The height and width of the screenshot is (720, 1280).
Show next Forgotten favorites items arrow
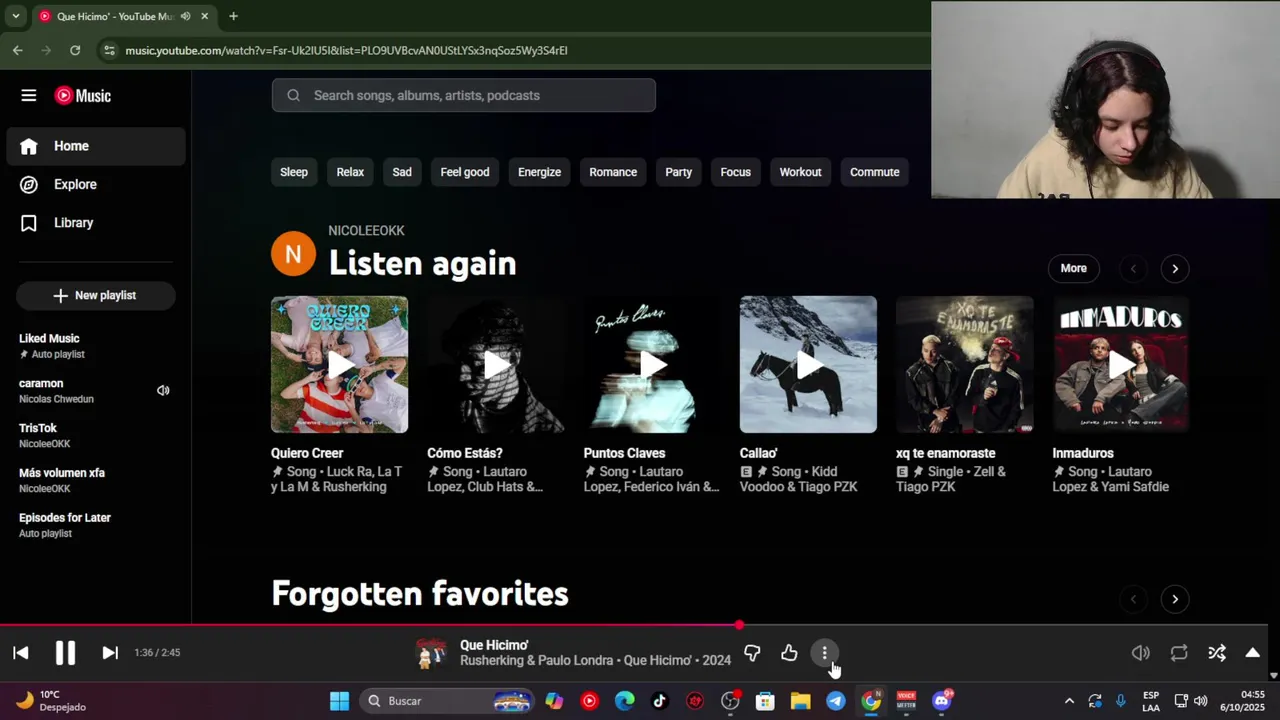1175,599
